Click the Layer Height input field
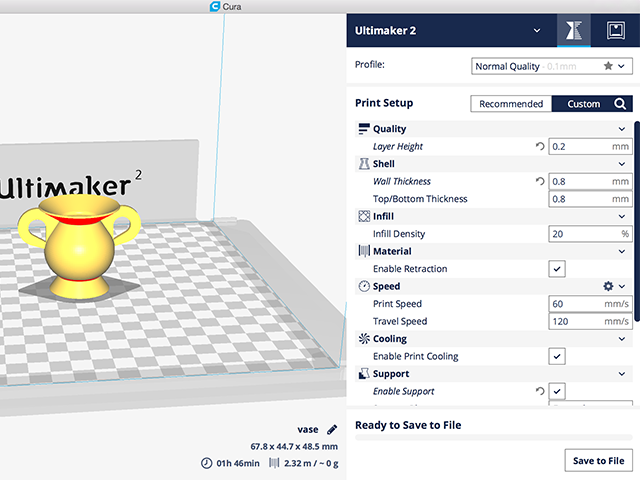The width and height of the screenshot is (640, 480). point(590,147)
